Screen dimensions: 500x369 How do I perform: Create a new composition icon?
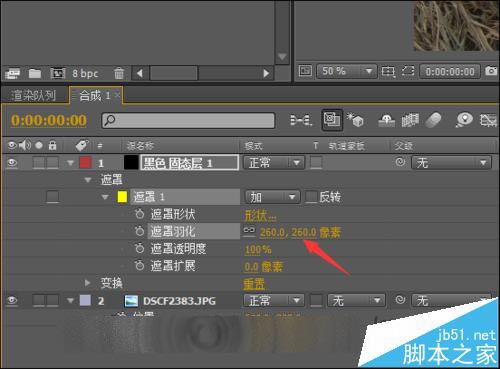[58, 73]
